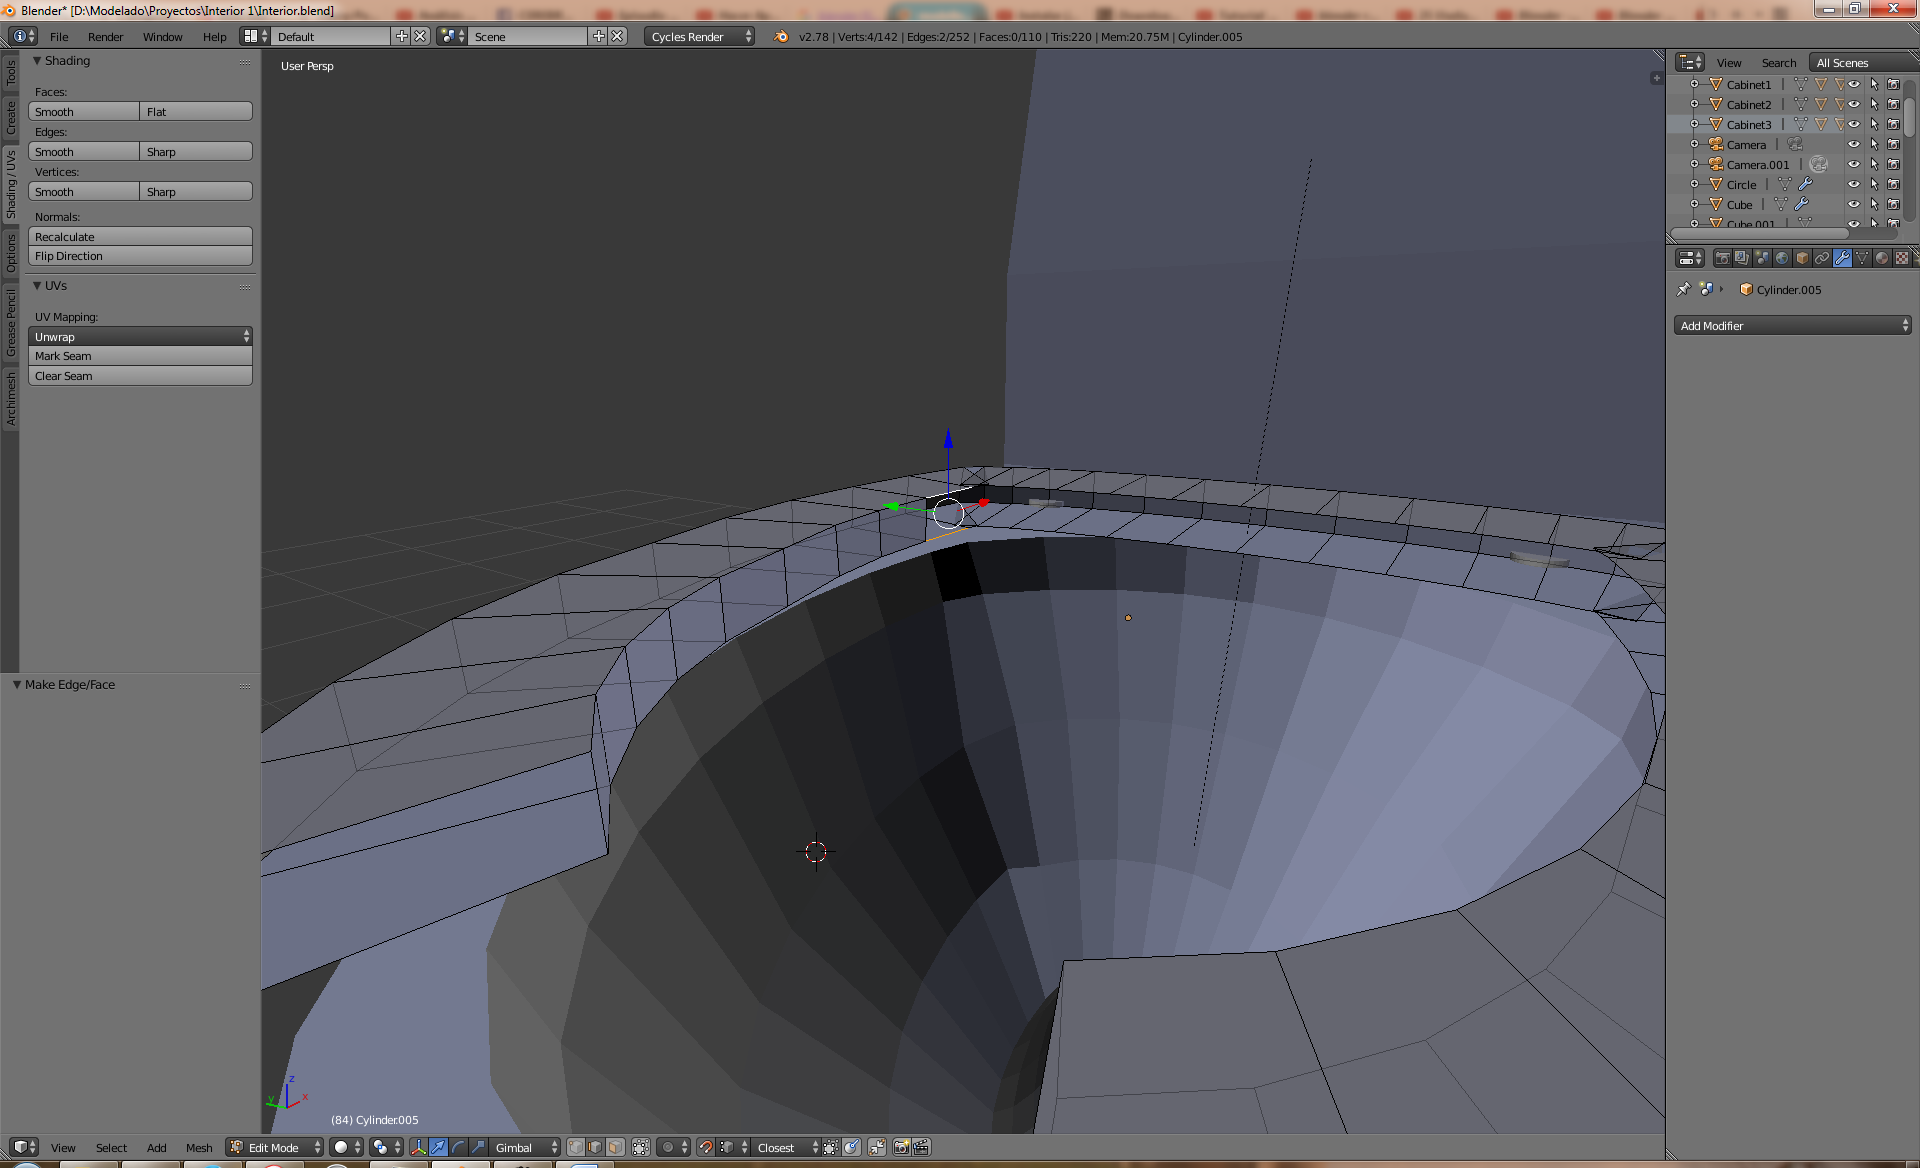This screenshot has height=1168, width=1920.
Task: Click the Camera.001 data icon in the outliner
Action: coord(1819,164)
